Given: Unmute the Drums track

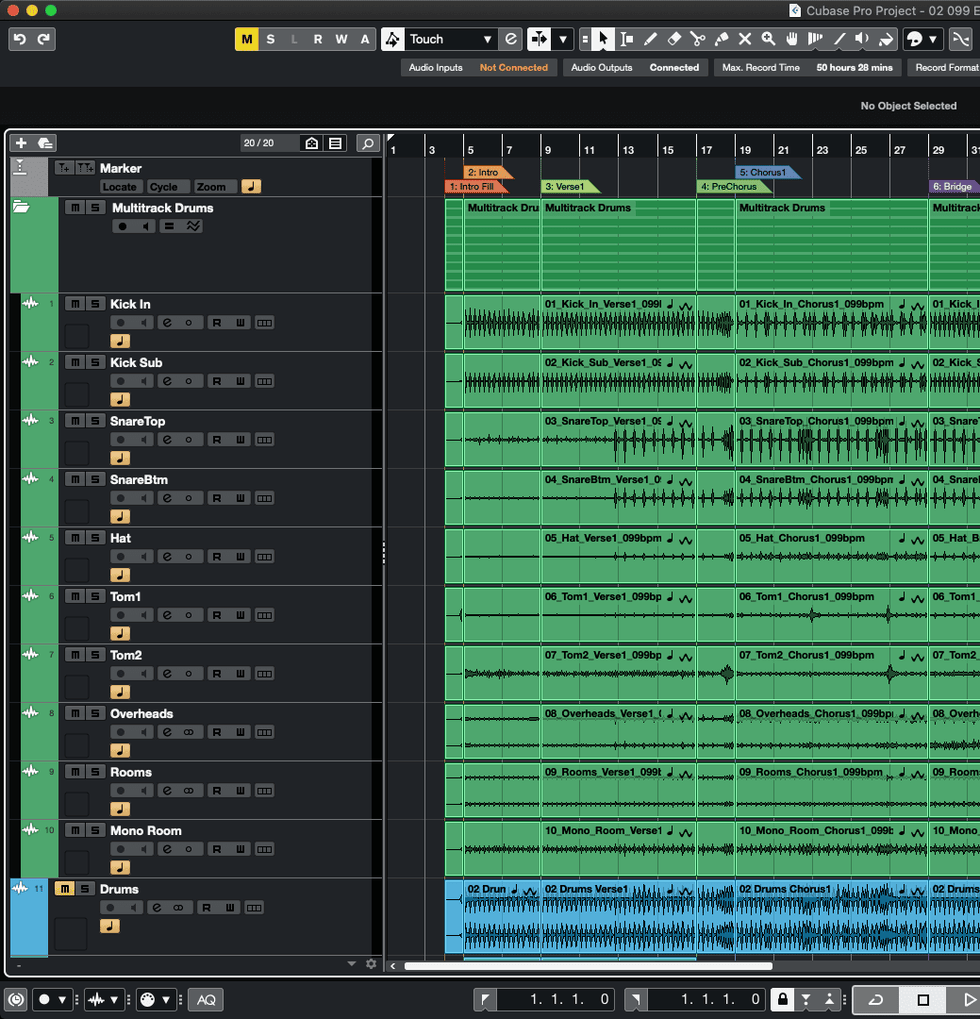Looking at the screenshot, I should [x=64, y=889].
